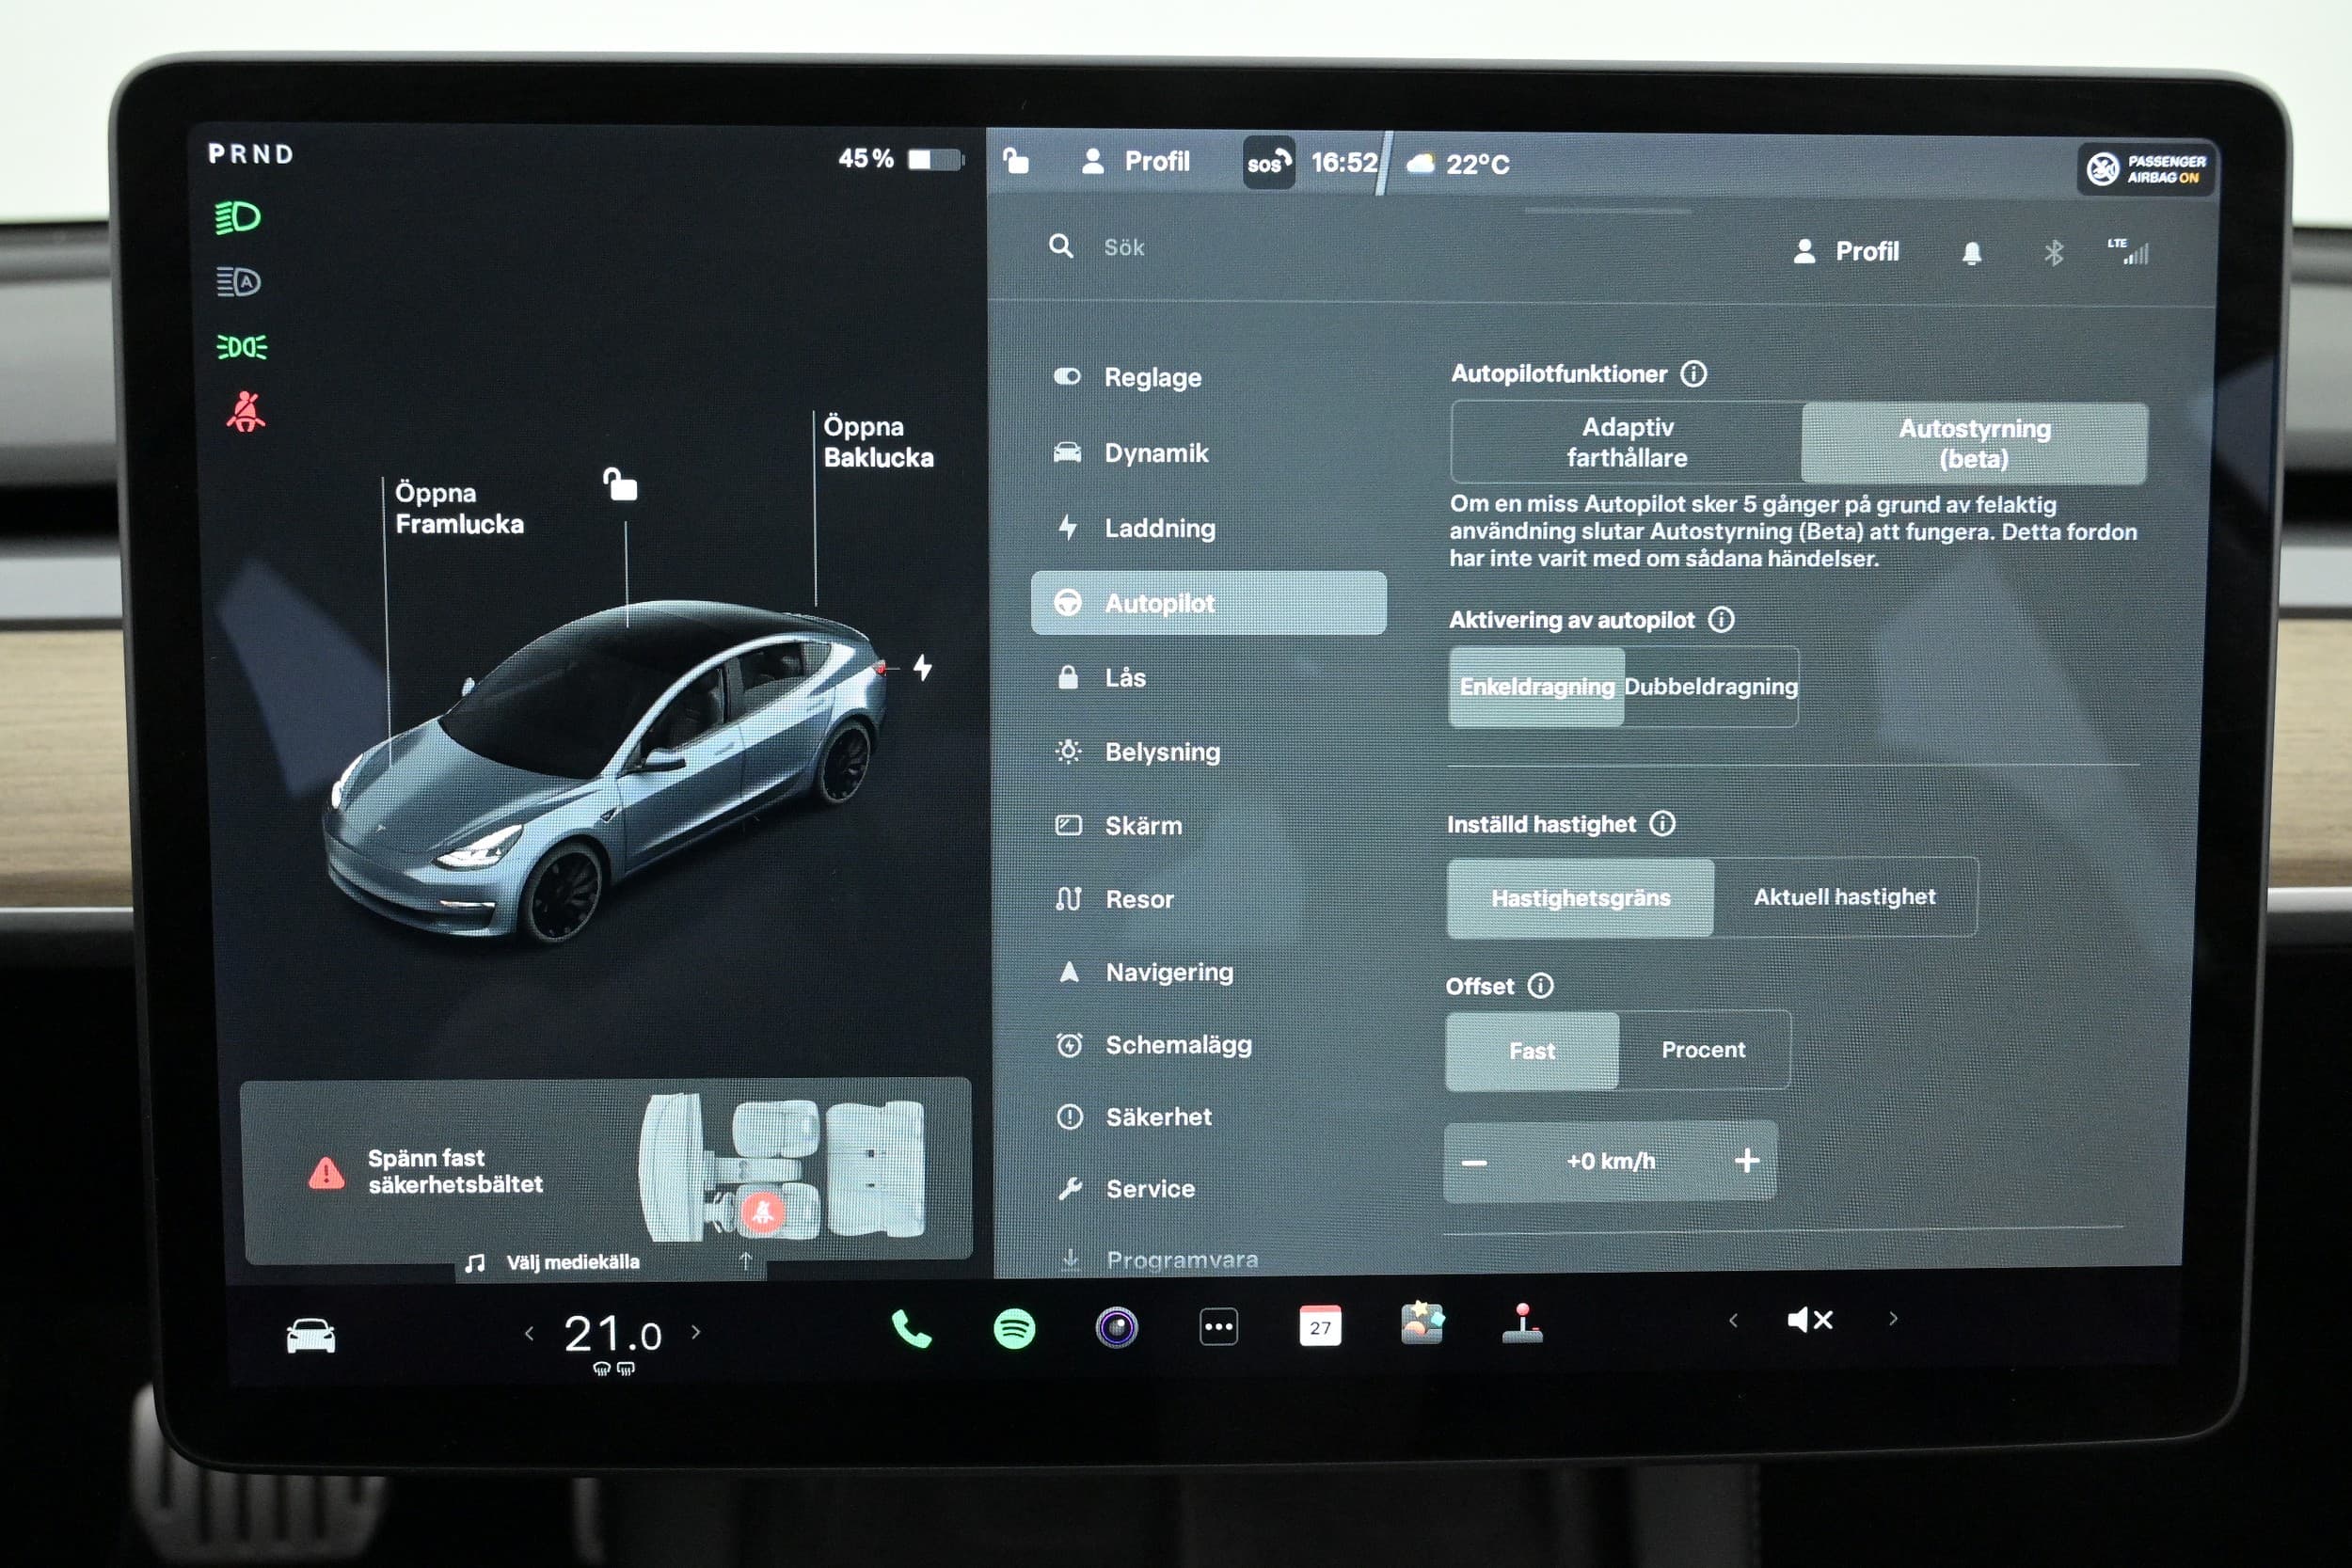Set speed to Hastighetsgräns
This screenshot has height=1568, width=2352.
point(1580,898)
